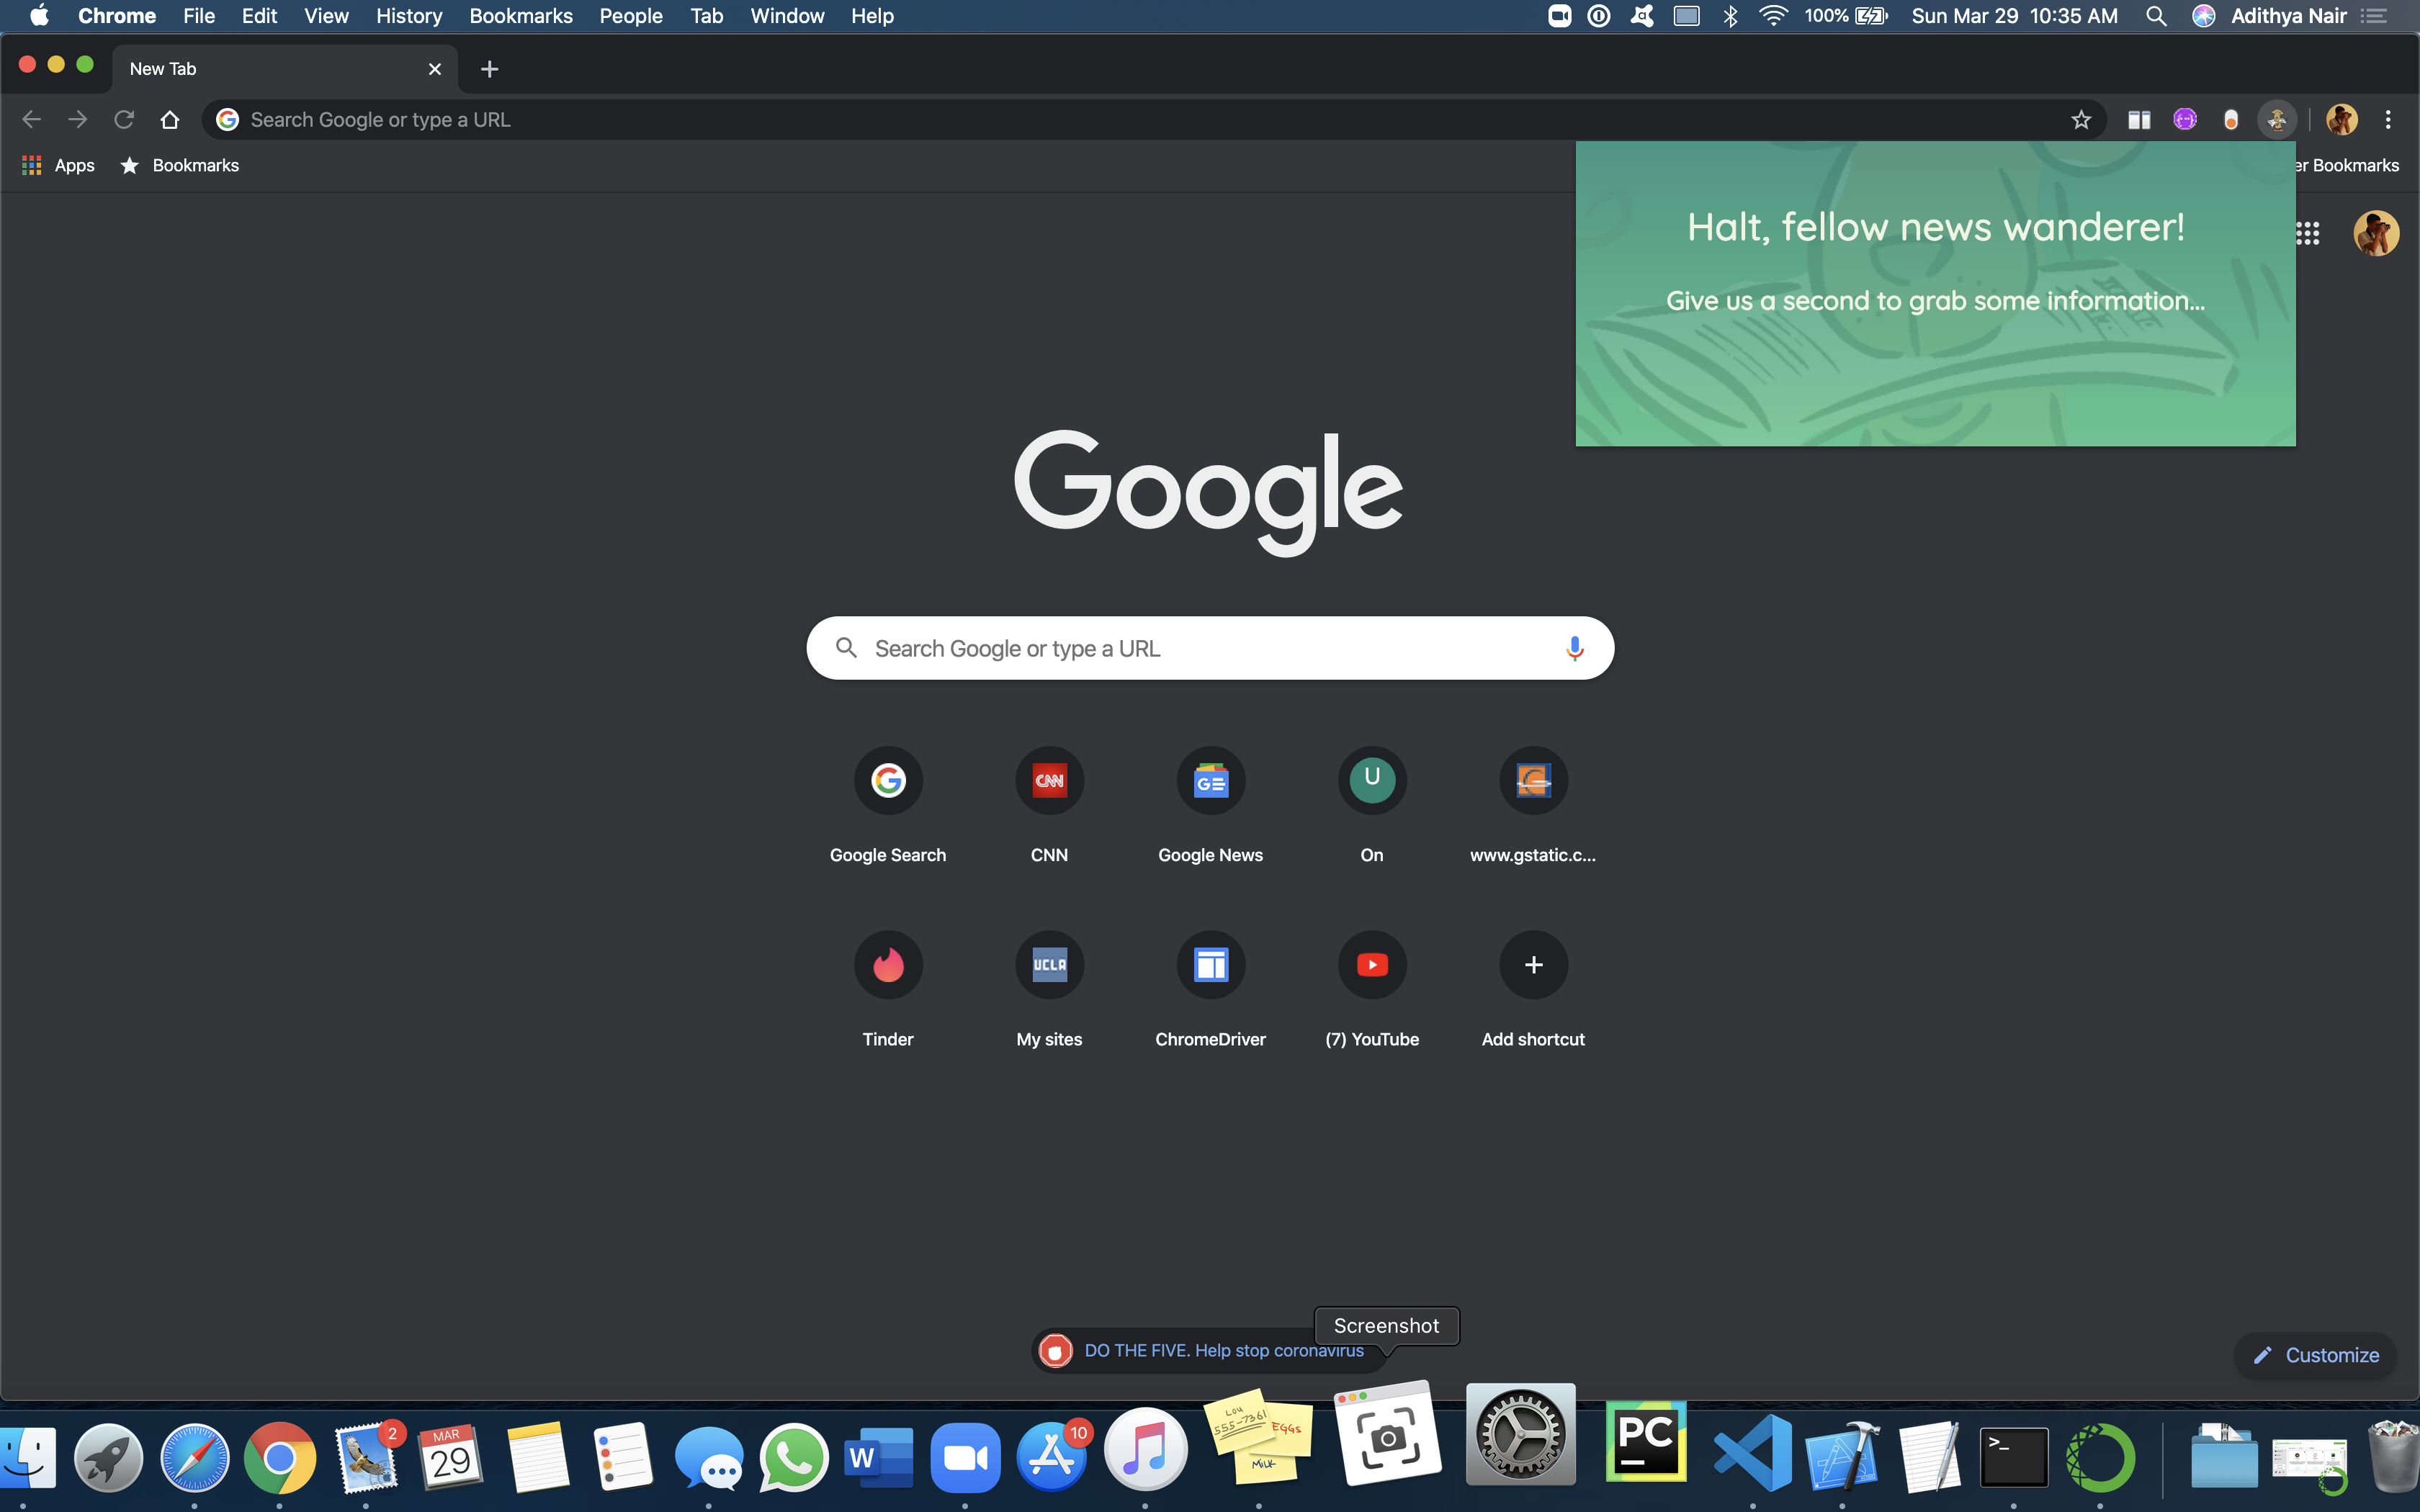This screenshot has height=1512, width=2420.
Task: Open the Tinder shortcut
Action: coord(888,965)
